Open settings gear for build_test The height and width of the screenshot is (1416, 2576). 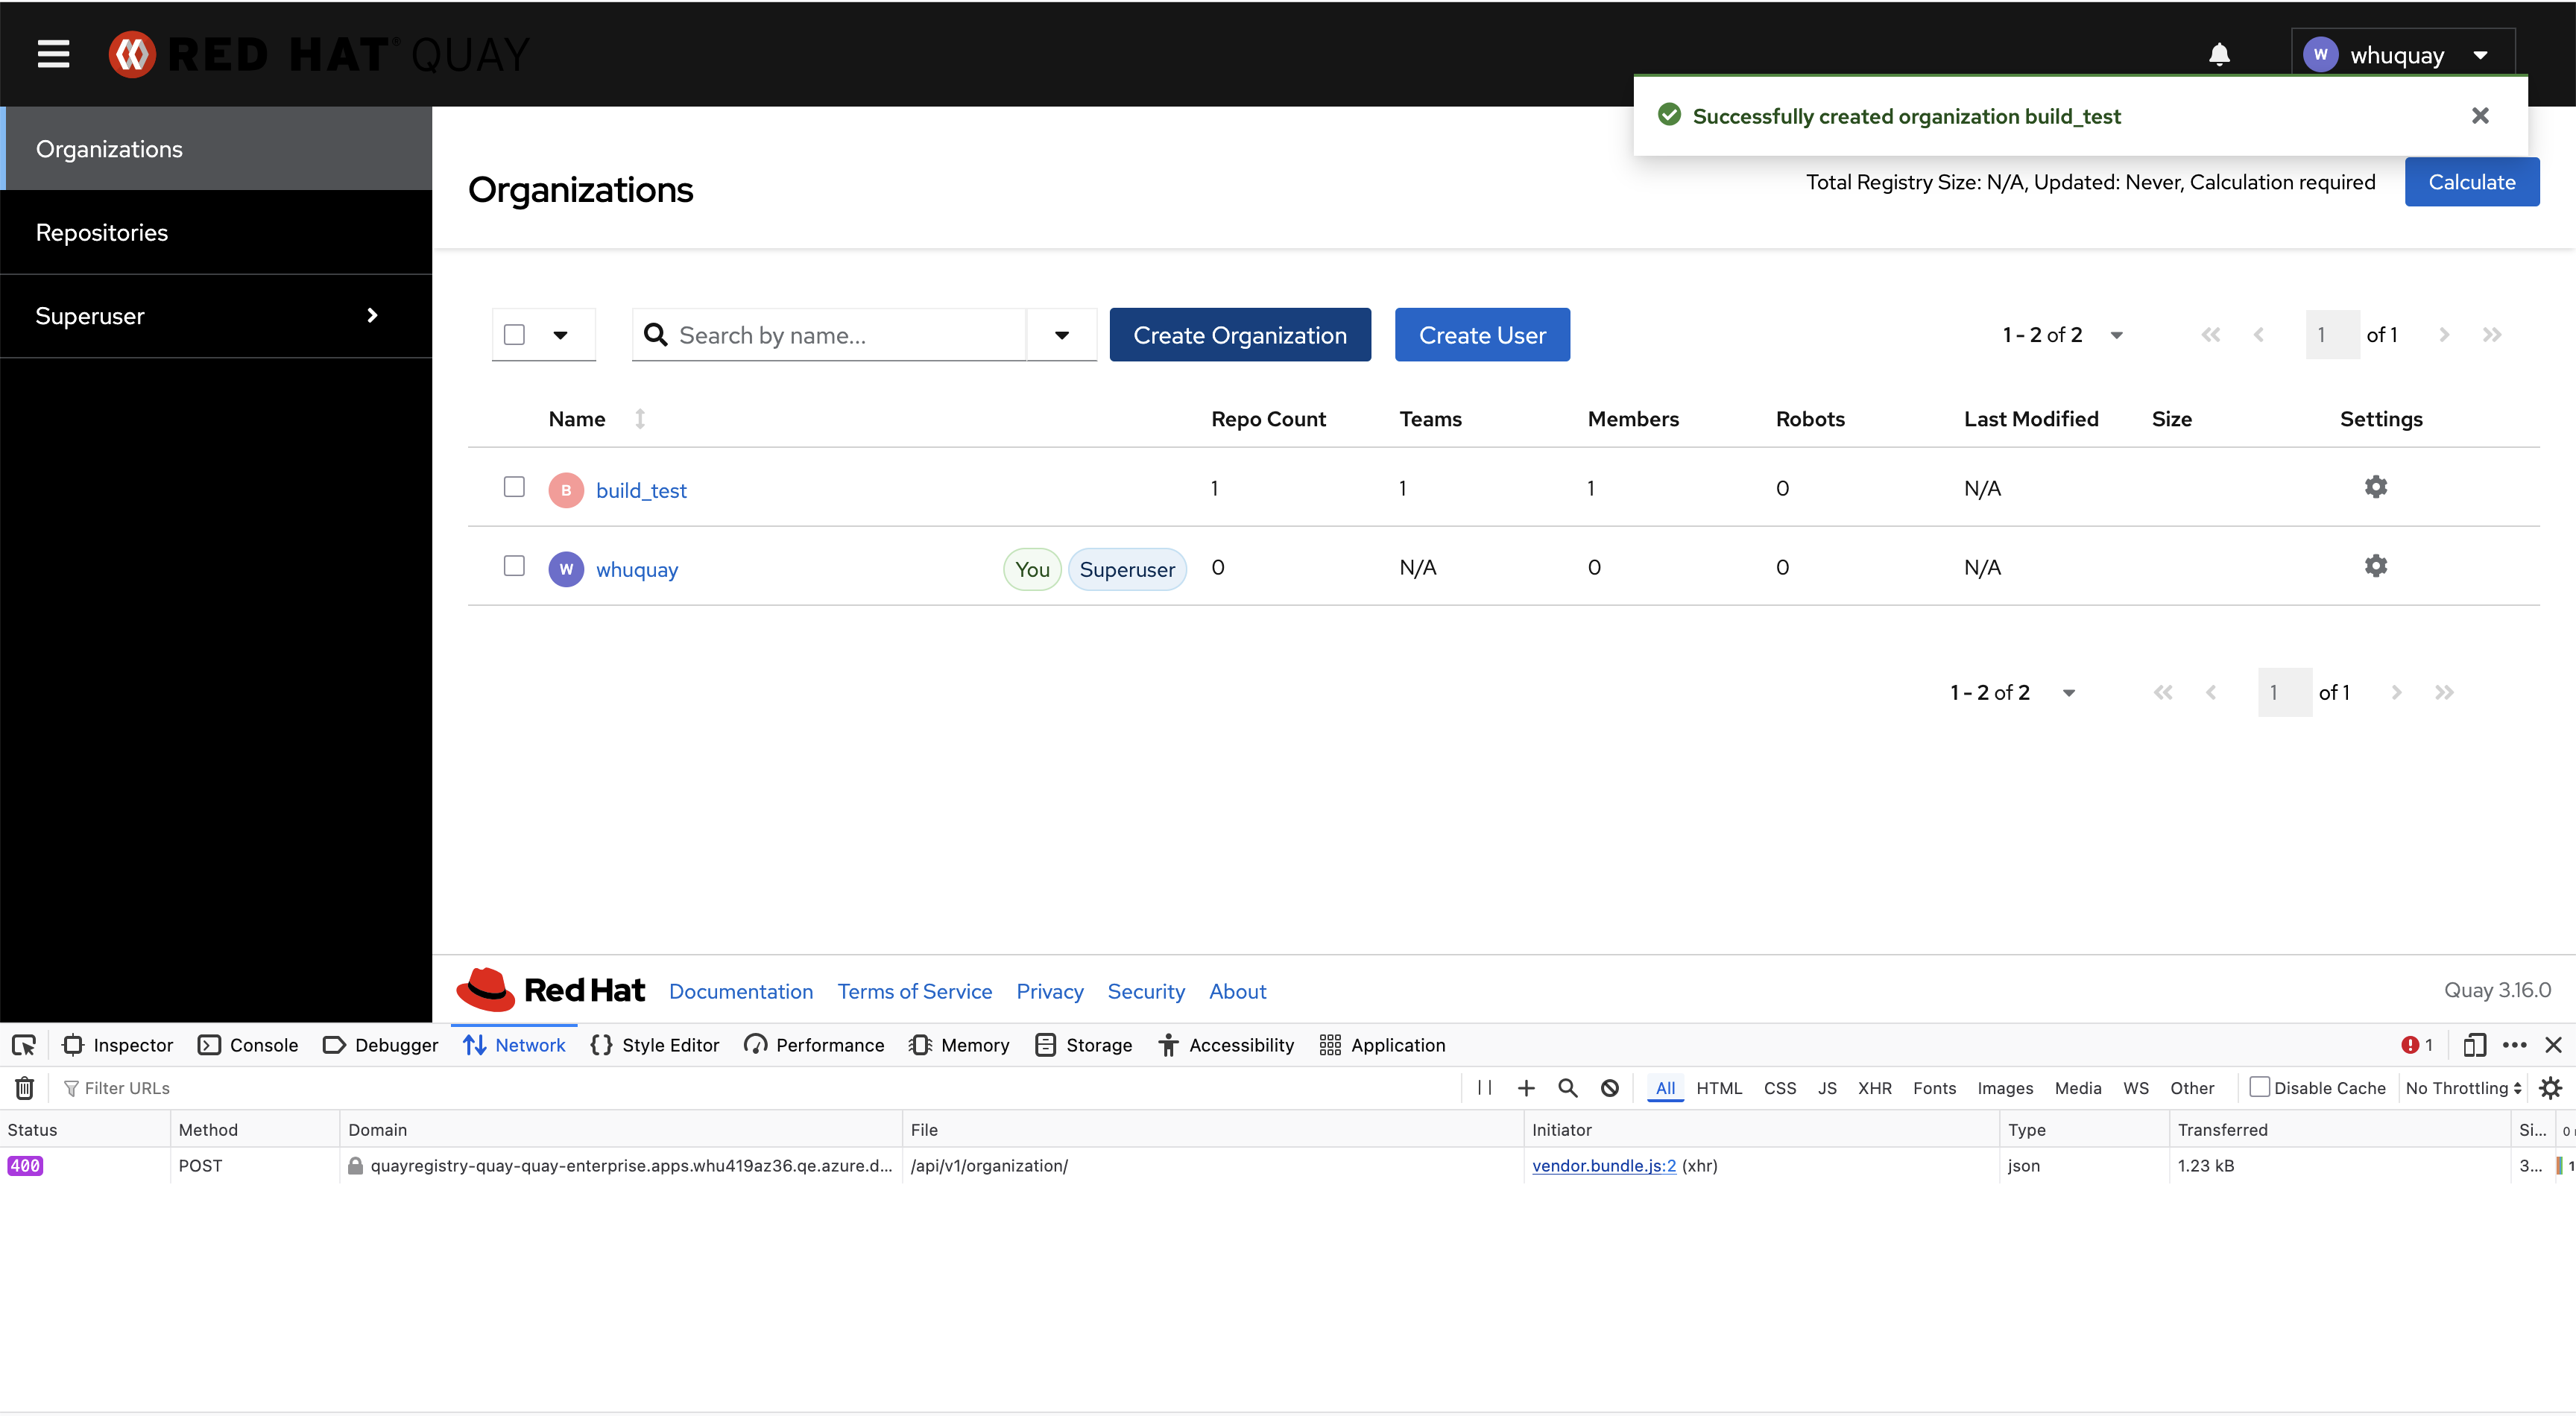tap(2375, 487)
